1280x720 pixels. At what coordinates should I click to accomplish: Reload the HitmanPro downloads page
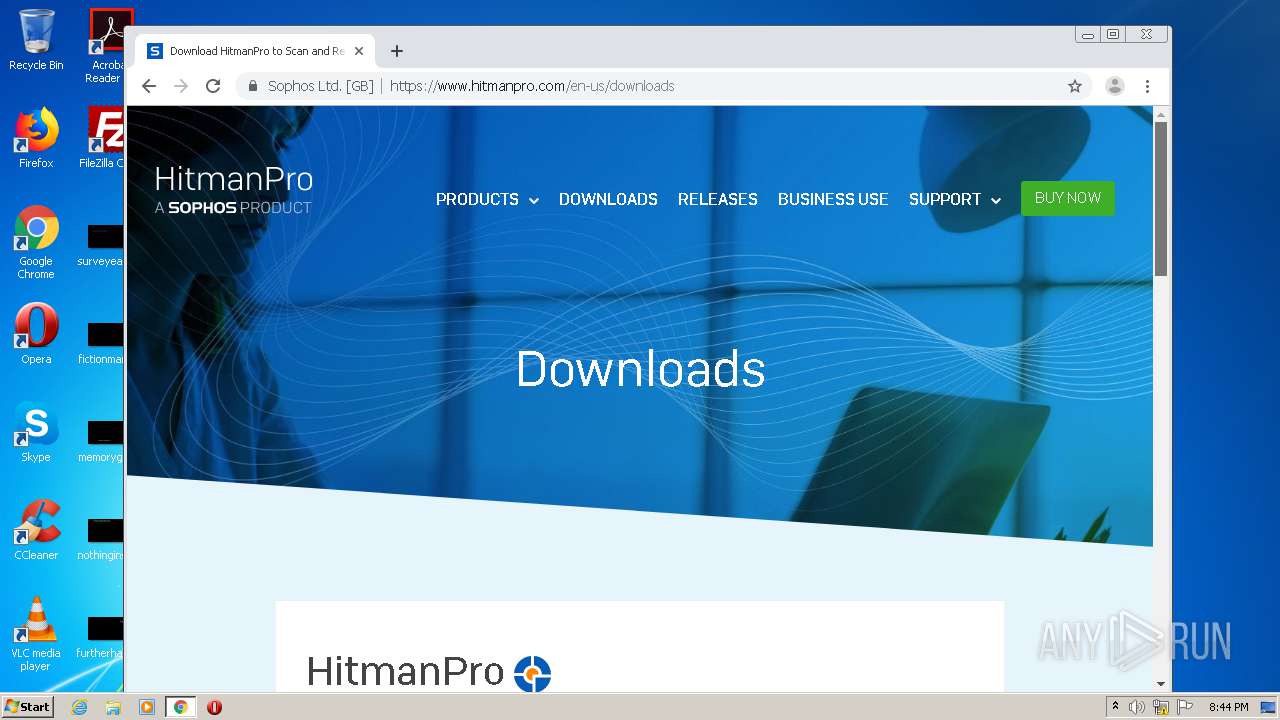click(213, 86)
